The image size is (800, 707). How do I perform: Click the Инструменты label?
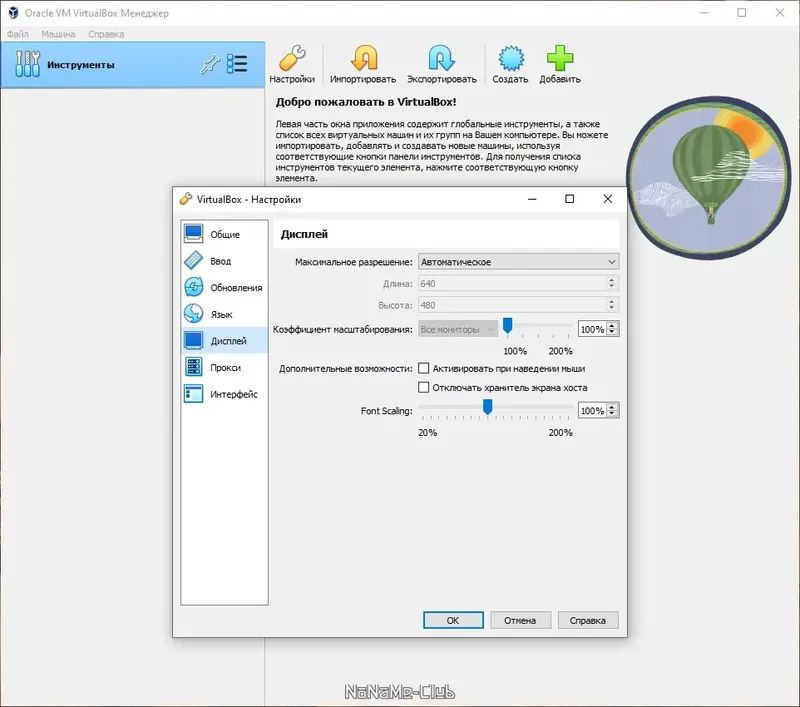pos(81,65)
